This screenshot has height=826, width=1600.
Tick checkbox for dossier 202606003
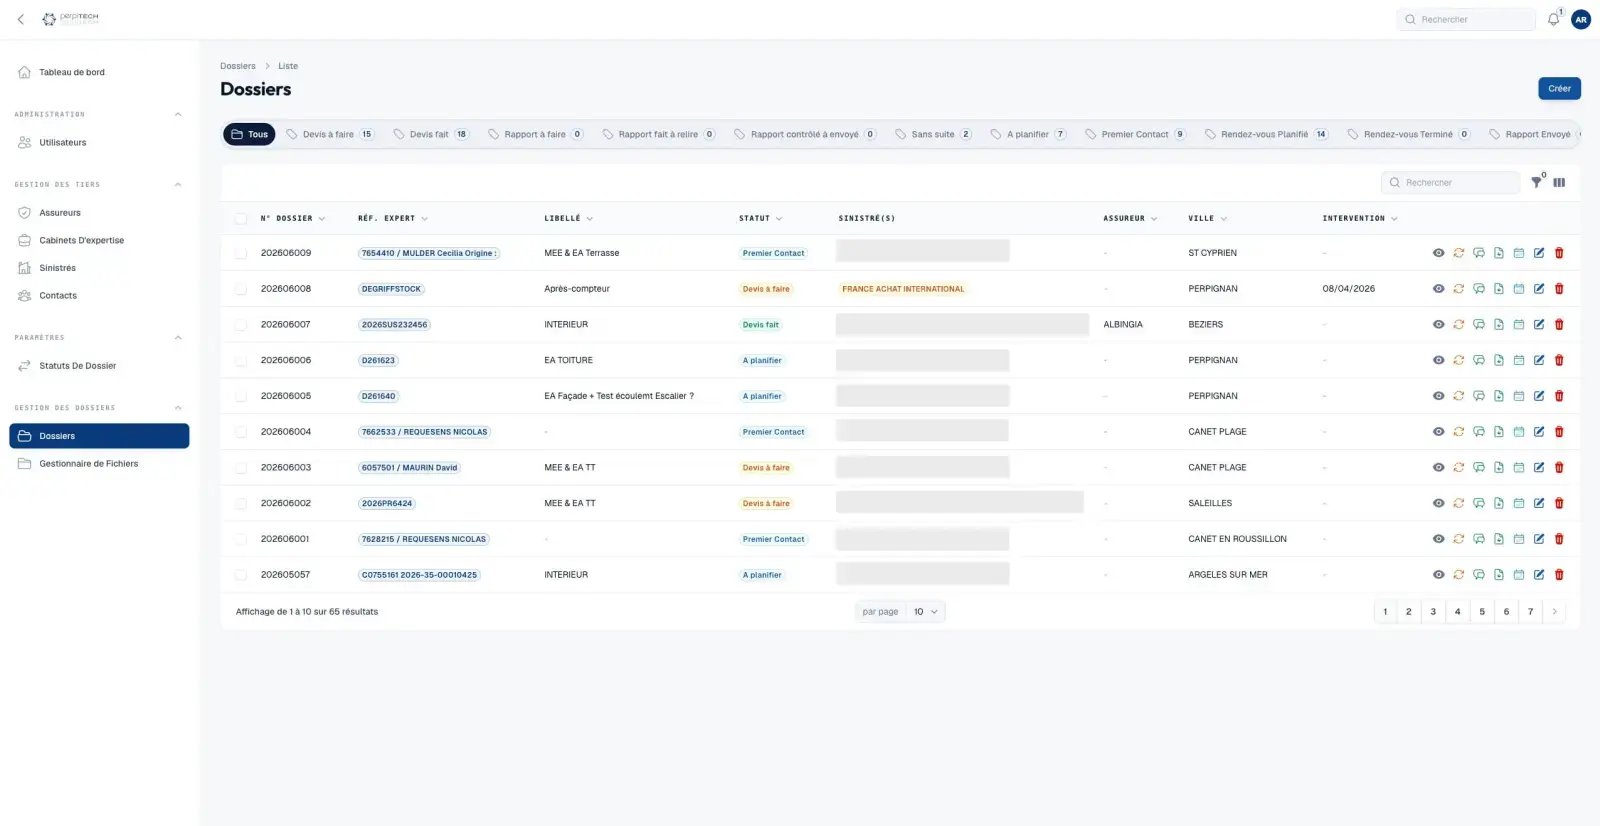241,467
